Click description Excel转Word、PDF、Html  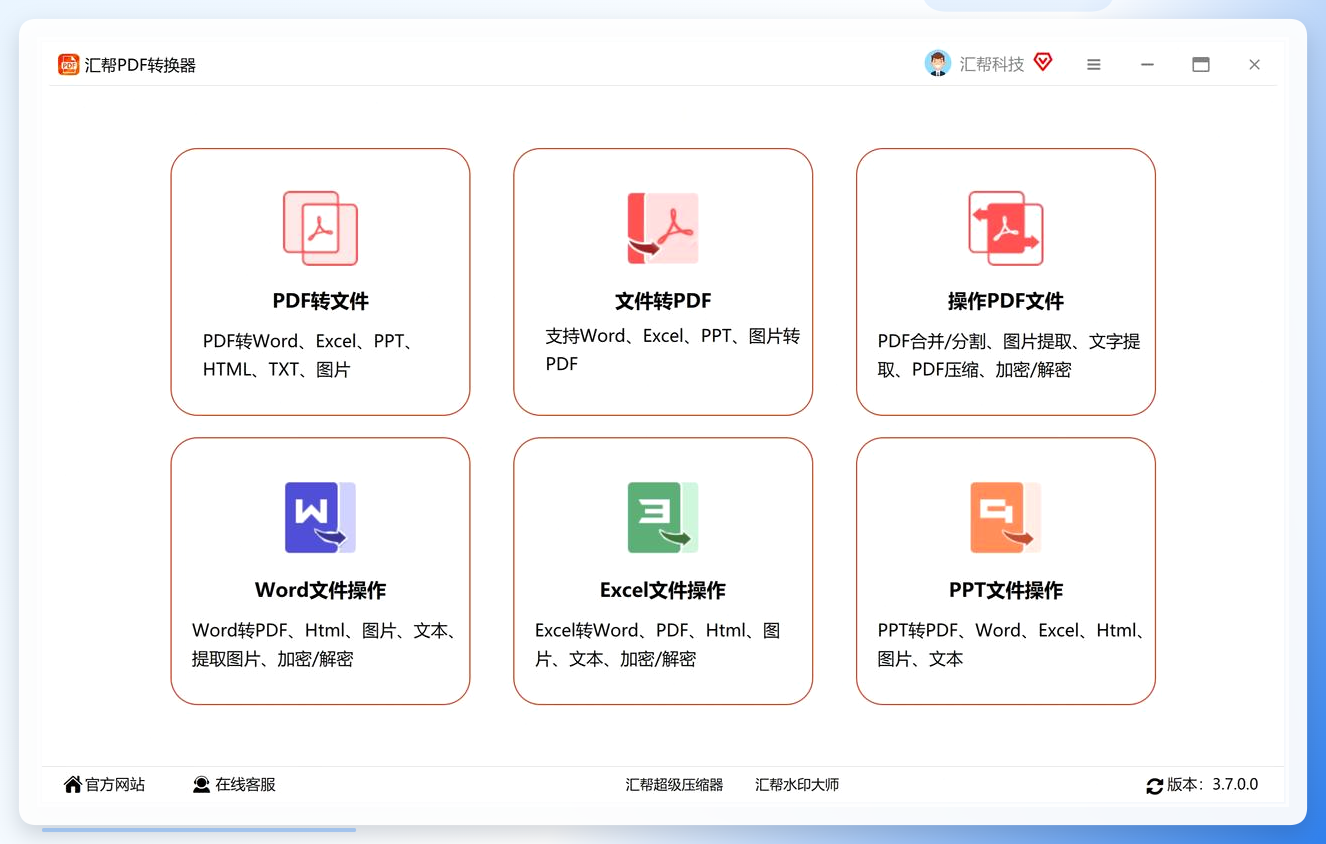658,645
